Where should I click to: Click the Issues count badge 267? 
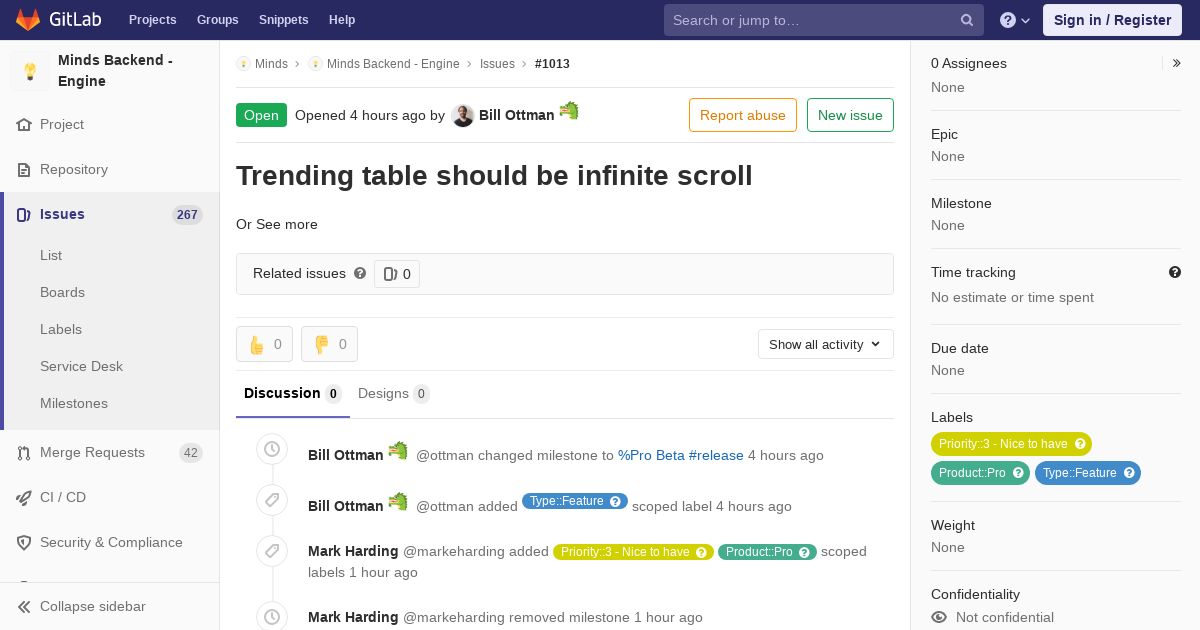(187, 215)
